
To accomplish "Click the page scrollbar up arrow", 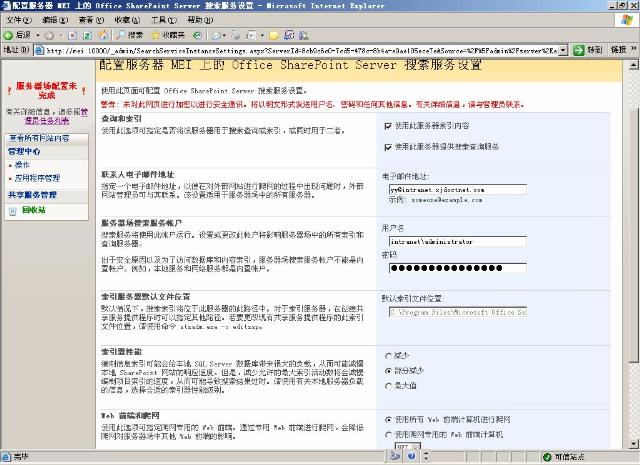I will click(633, 65).
